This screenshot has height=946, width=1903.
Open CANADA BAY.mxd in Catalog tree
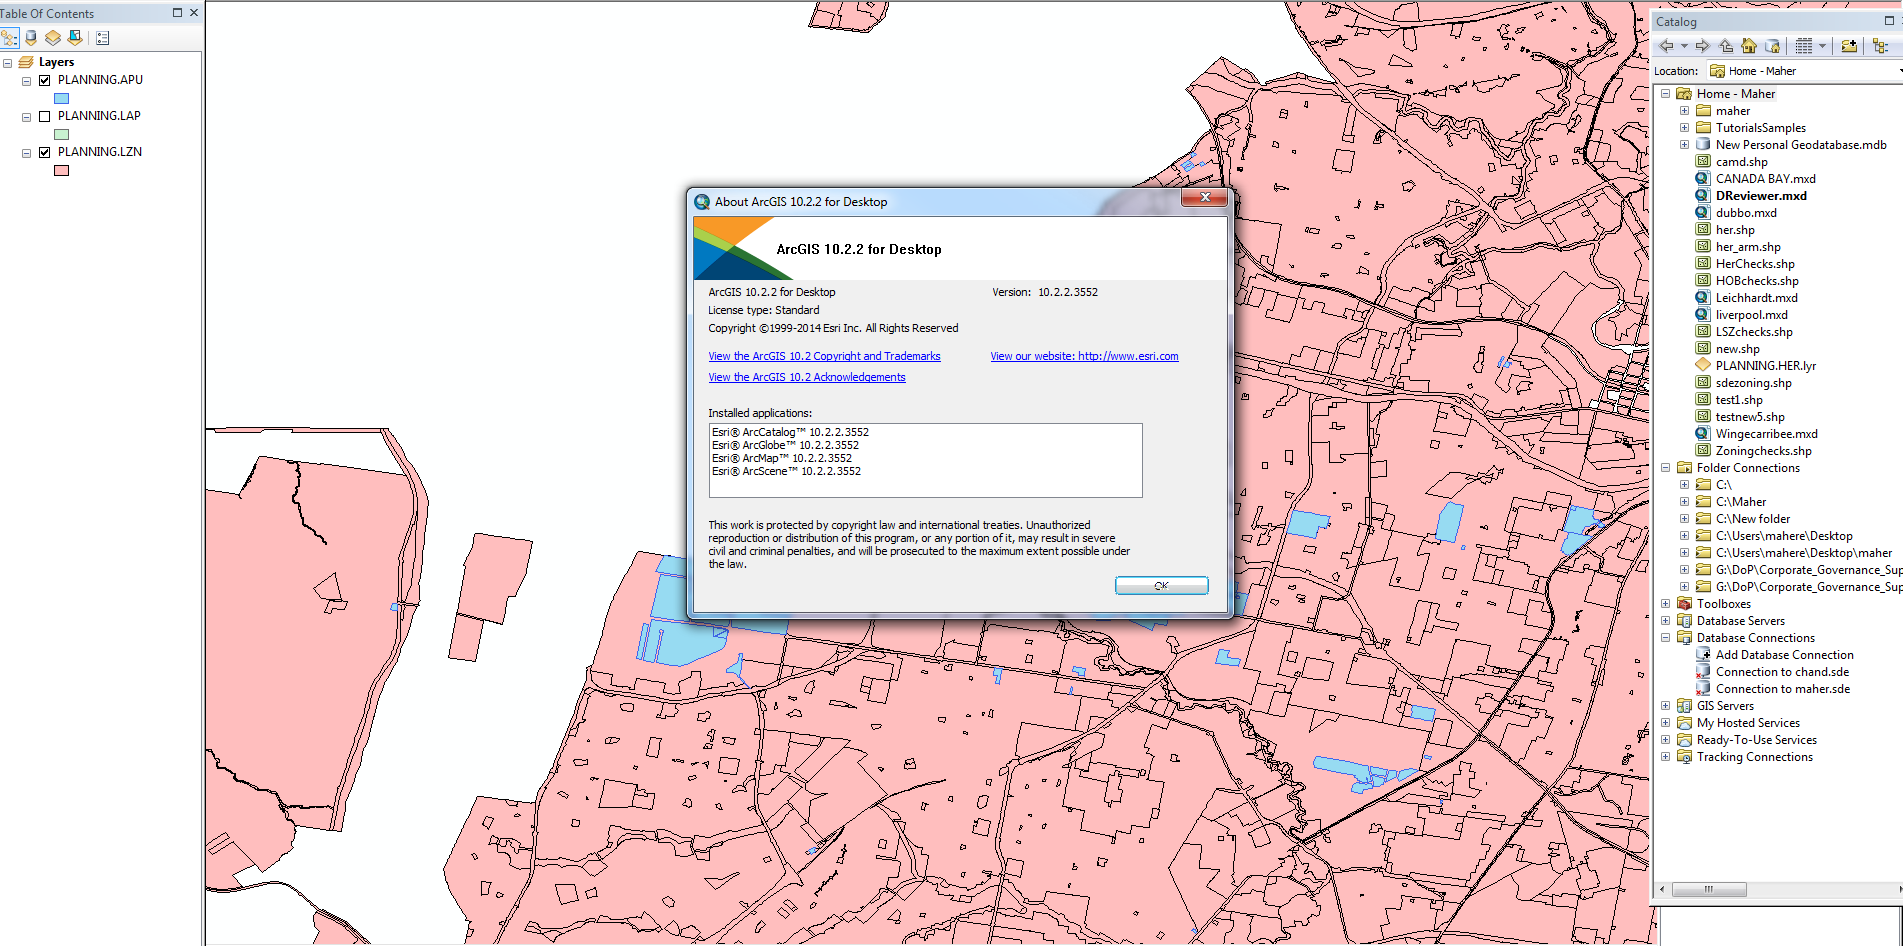click(1765, 178)
